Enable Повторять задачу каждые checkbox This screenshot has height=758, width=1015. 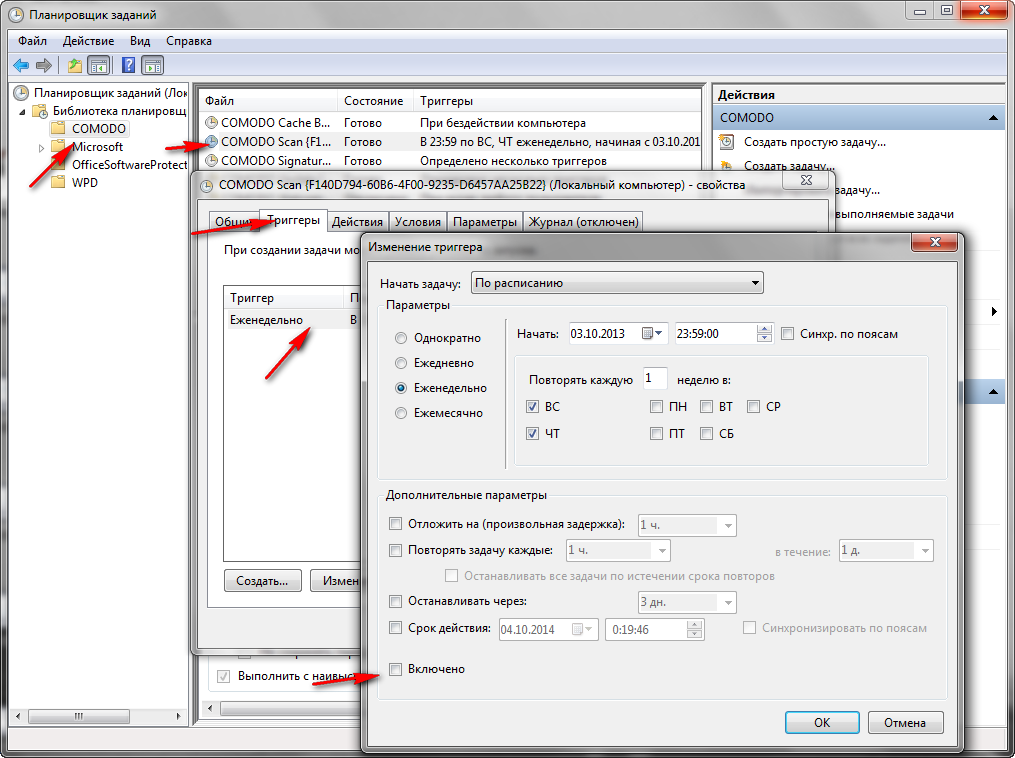395,550
